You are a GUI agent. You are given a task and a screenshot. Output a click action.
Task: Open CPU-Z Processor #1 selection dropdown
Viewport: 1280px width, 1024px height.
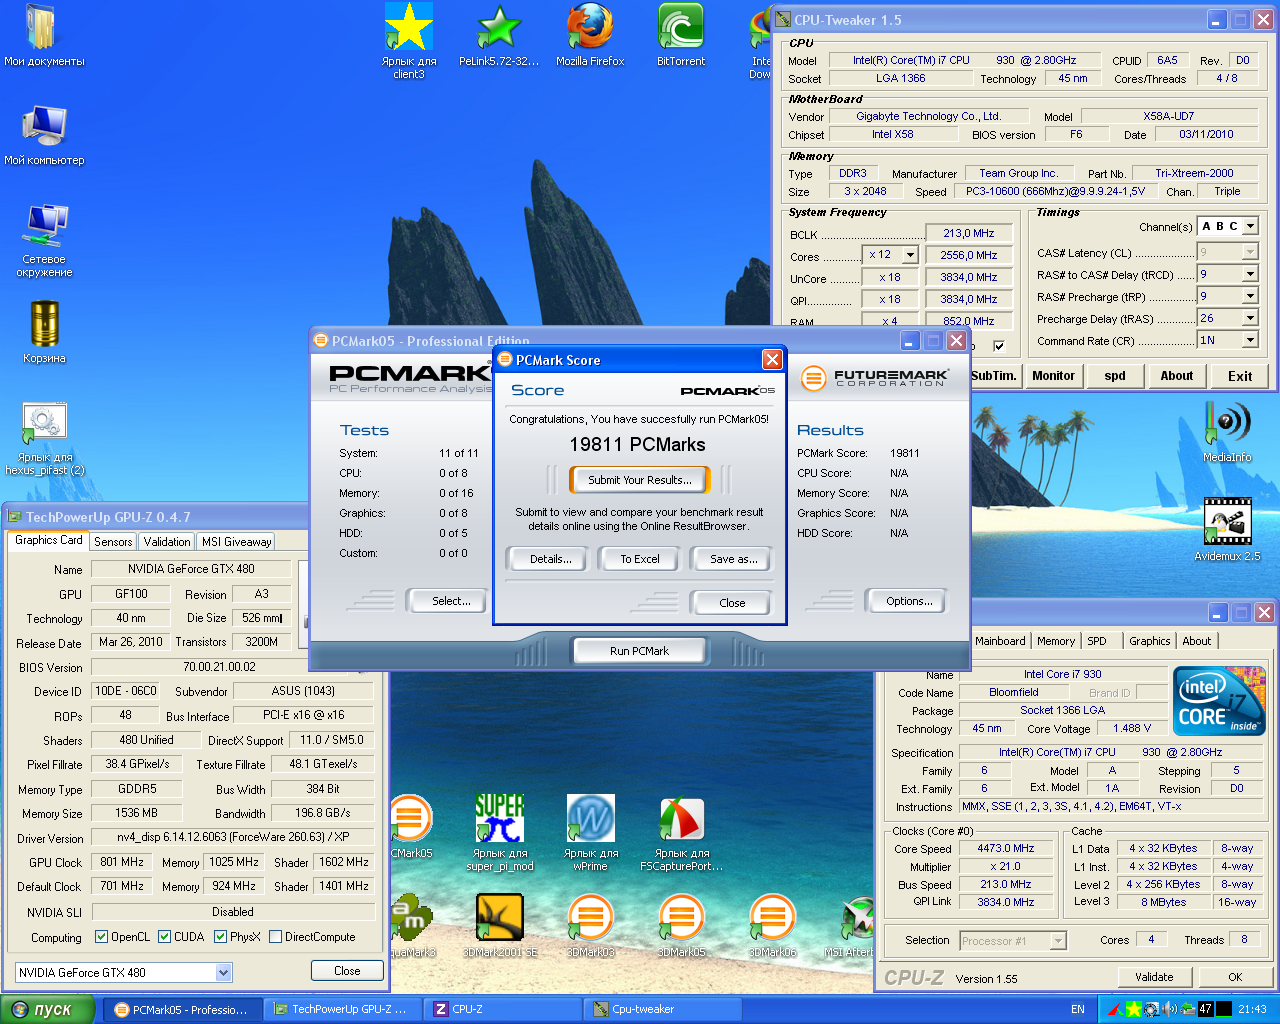pyautogui.click(x=1058, y=941)
